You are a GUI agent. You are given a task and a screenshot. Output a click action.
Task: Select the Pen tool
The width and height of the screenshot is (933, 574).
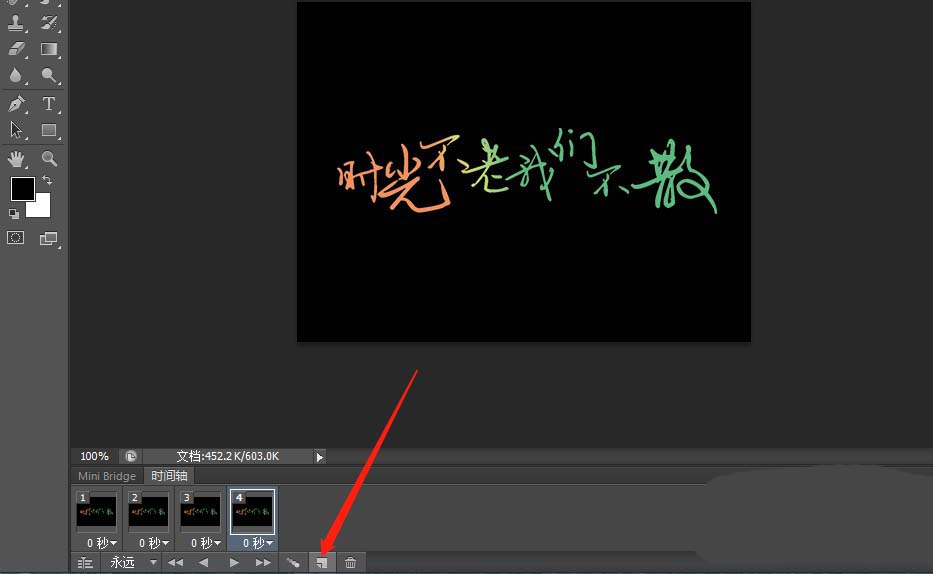(x=16, y=103)
